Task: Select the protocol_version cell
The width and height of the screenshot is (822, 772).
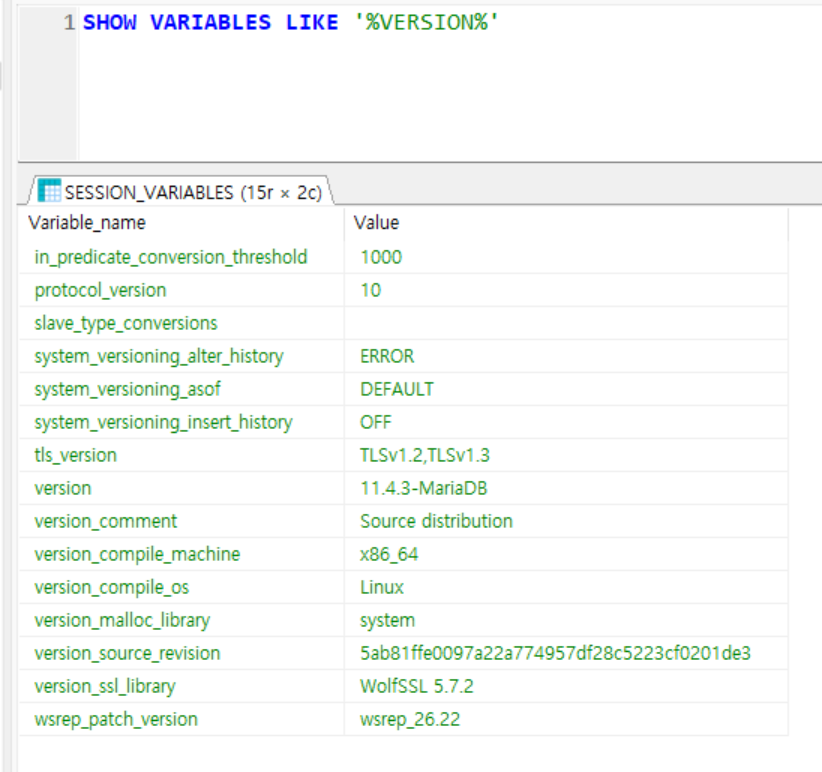Action: click(181, 290)
